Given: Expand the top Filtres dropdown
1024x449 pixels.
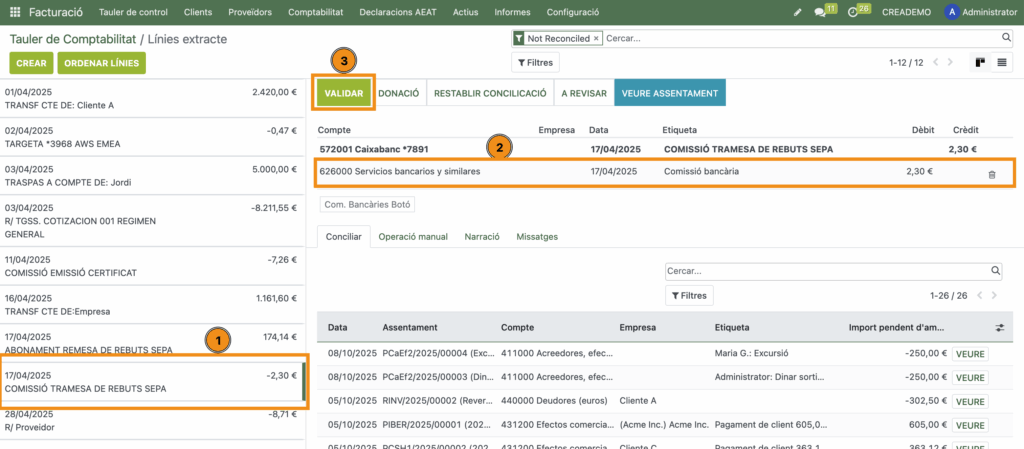Looking at the screenshot, I should click(x=535, y=62).
